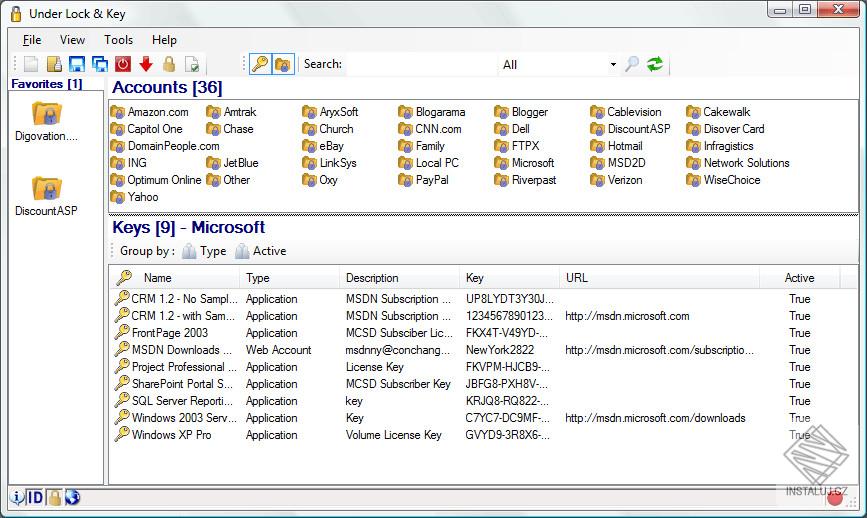Open the eBay account folder
The image size is (867, 518).
point(323,146)
